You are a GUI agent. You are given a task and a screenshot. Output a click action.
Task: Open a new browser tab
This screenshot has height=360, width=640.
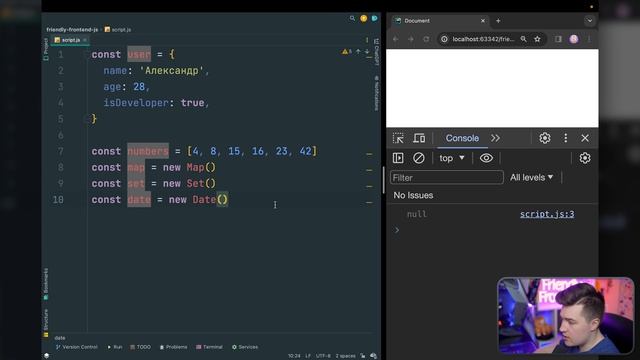(498, 21)
